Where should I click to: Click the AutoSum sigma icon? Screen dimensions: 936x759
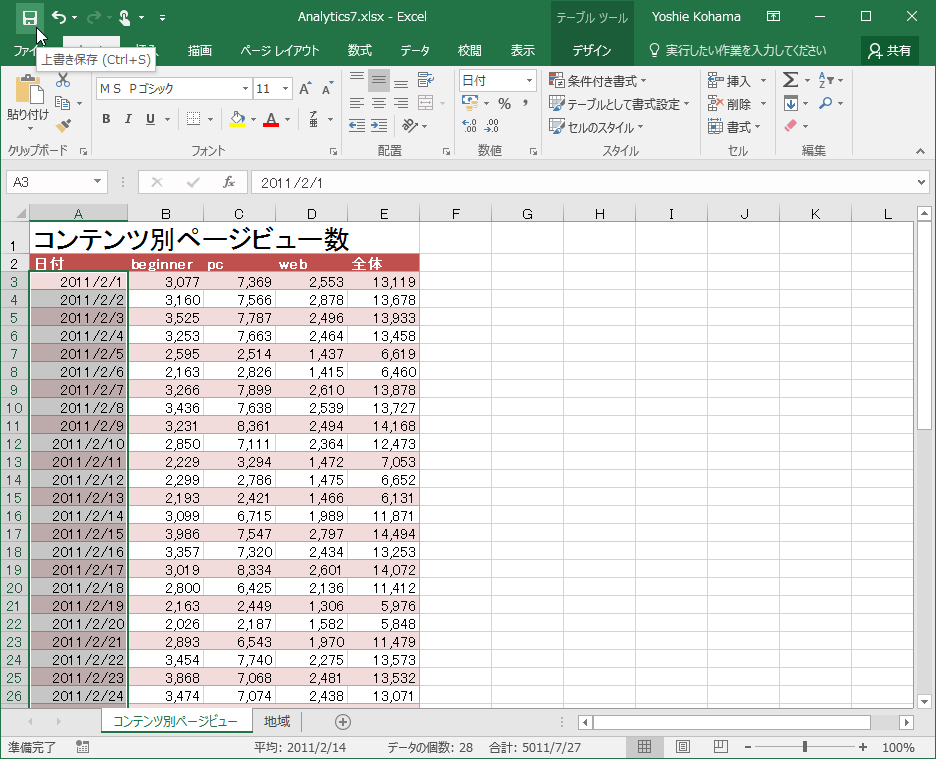(790, 79)
